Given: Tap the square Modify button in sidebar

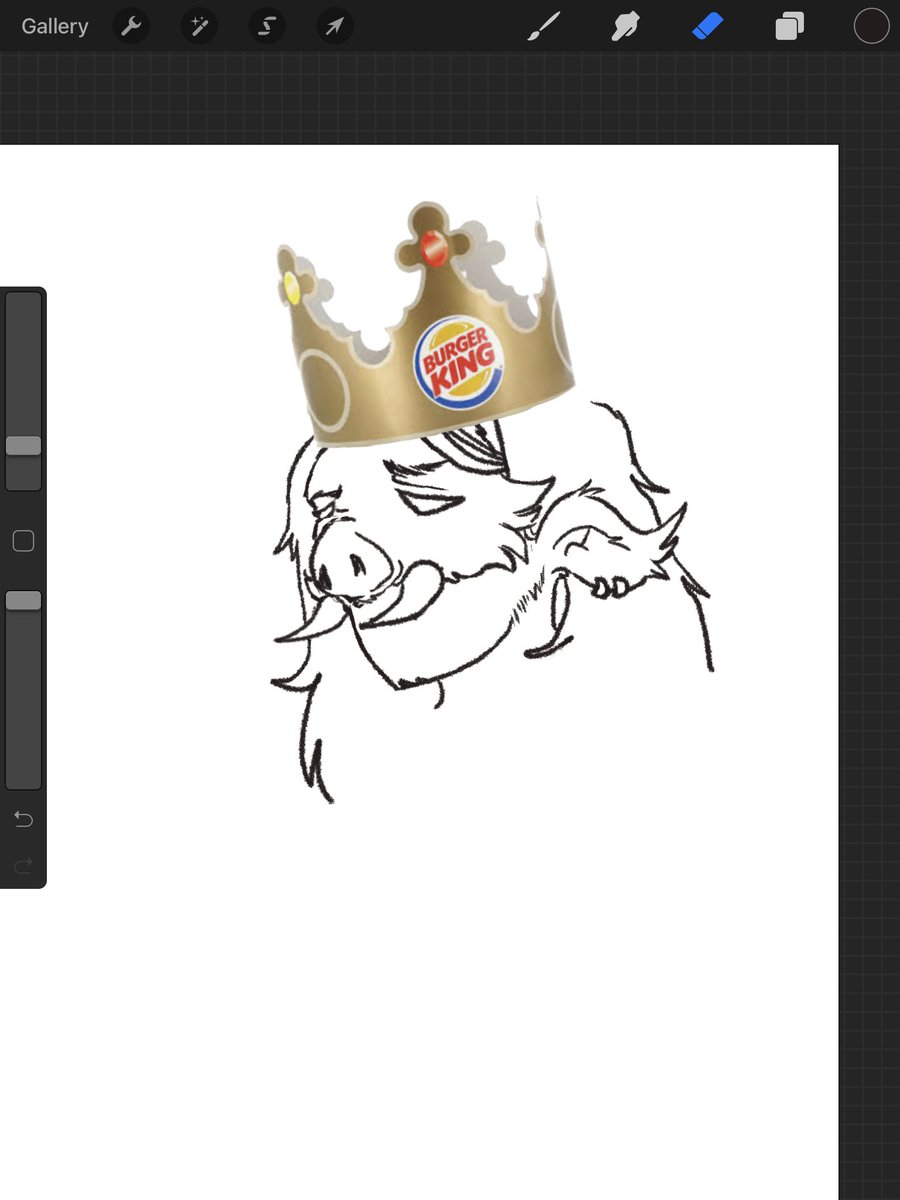Looking at the screenshot, I should (x=23, y=541).
